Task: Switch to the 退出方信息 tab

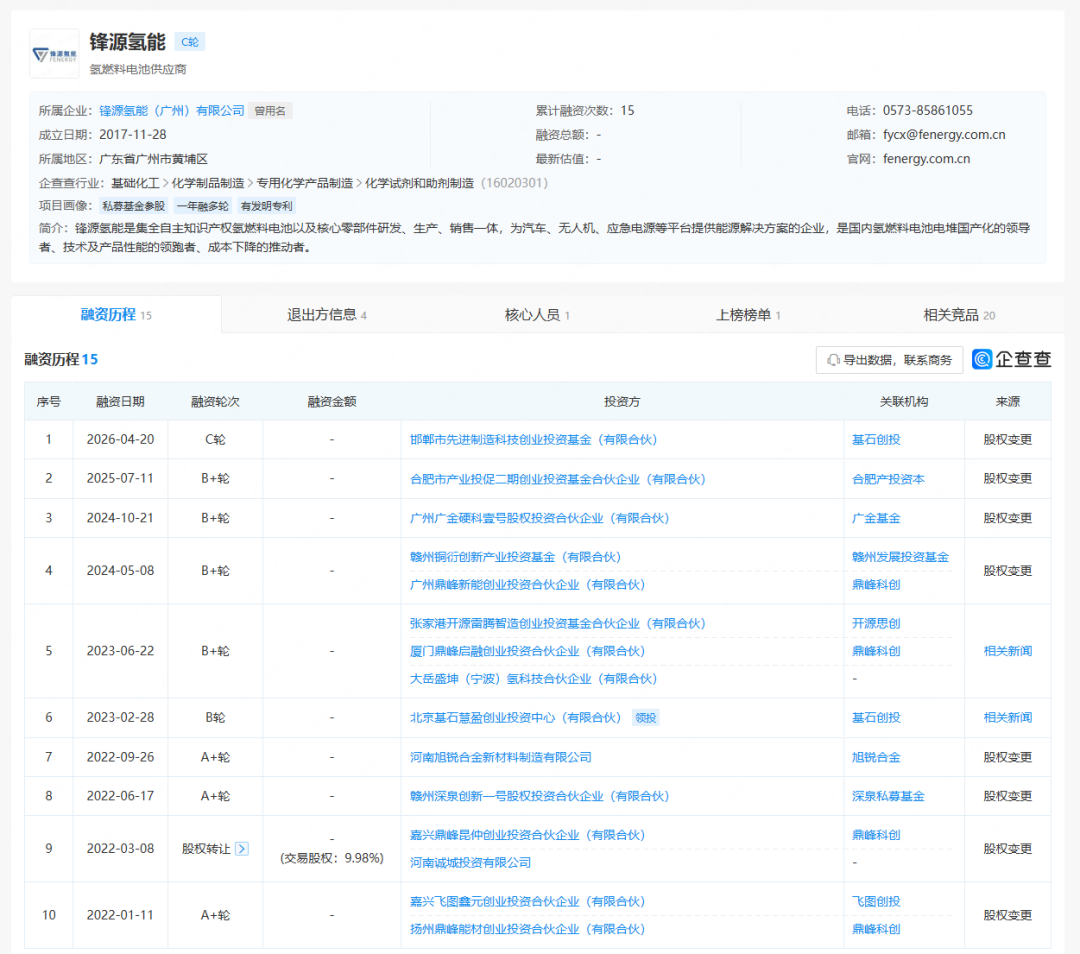Action: tap(323, 314)
